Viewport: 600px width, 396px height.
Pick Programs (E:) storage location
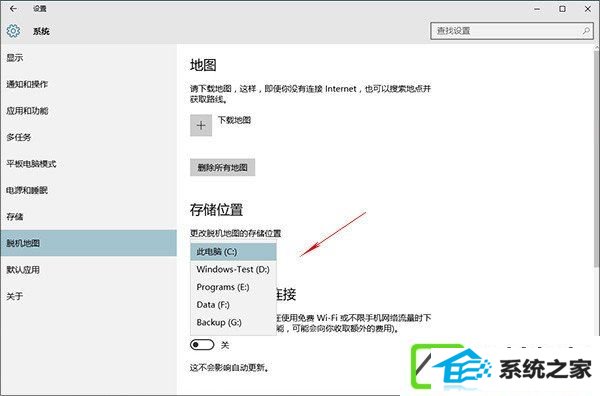tap(233, 287)
